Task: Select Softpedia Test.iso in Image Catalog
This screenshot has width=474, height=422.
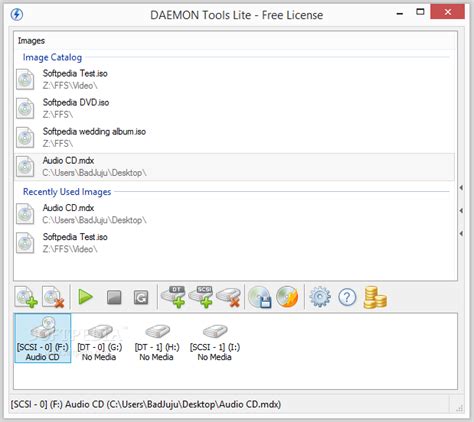Action: pyautogui.click(x=234, y=79)
